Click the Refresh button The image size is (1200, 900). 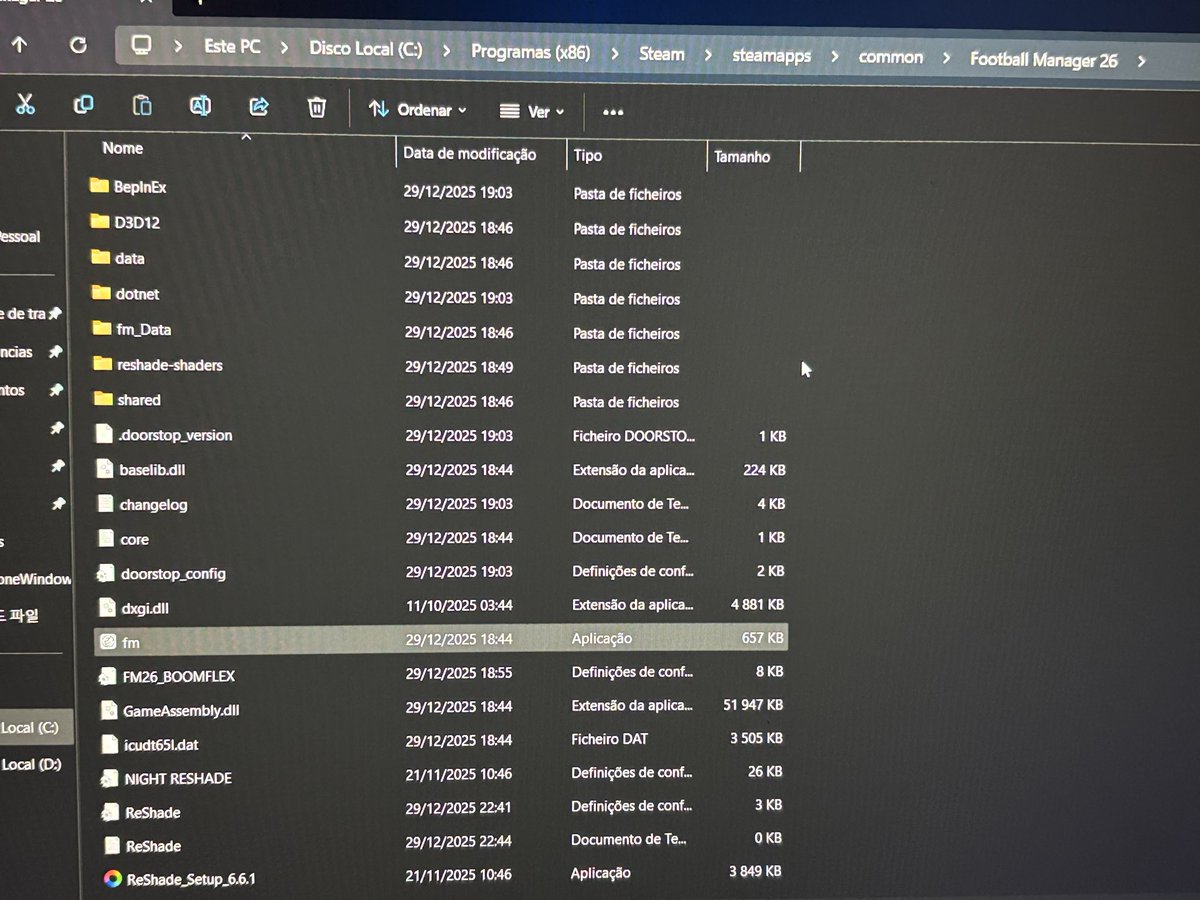point(78,44)
